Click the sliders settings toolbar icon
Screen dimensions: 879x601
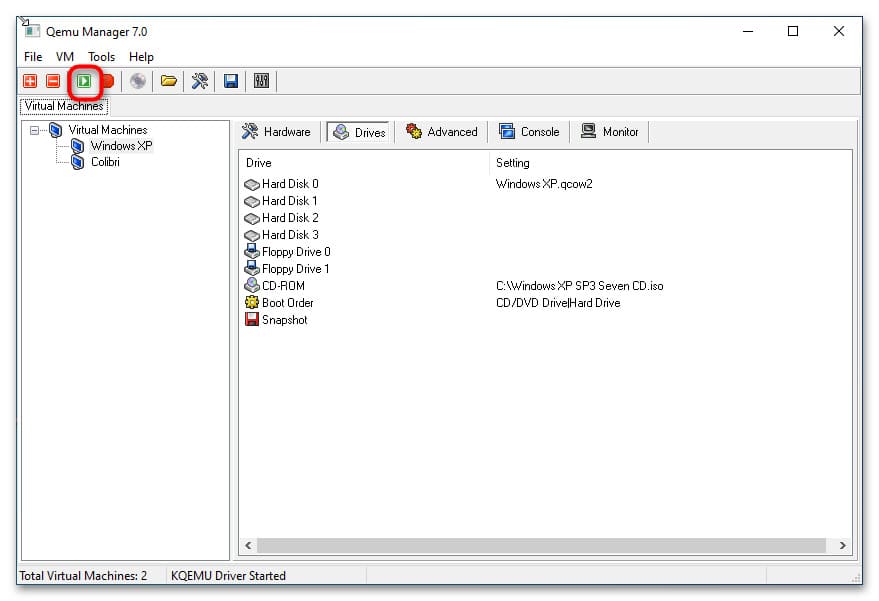coord(261,81)
